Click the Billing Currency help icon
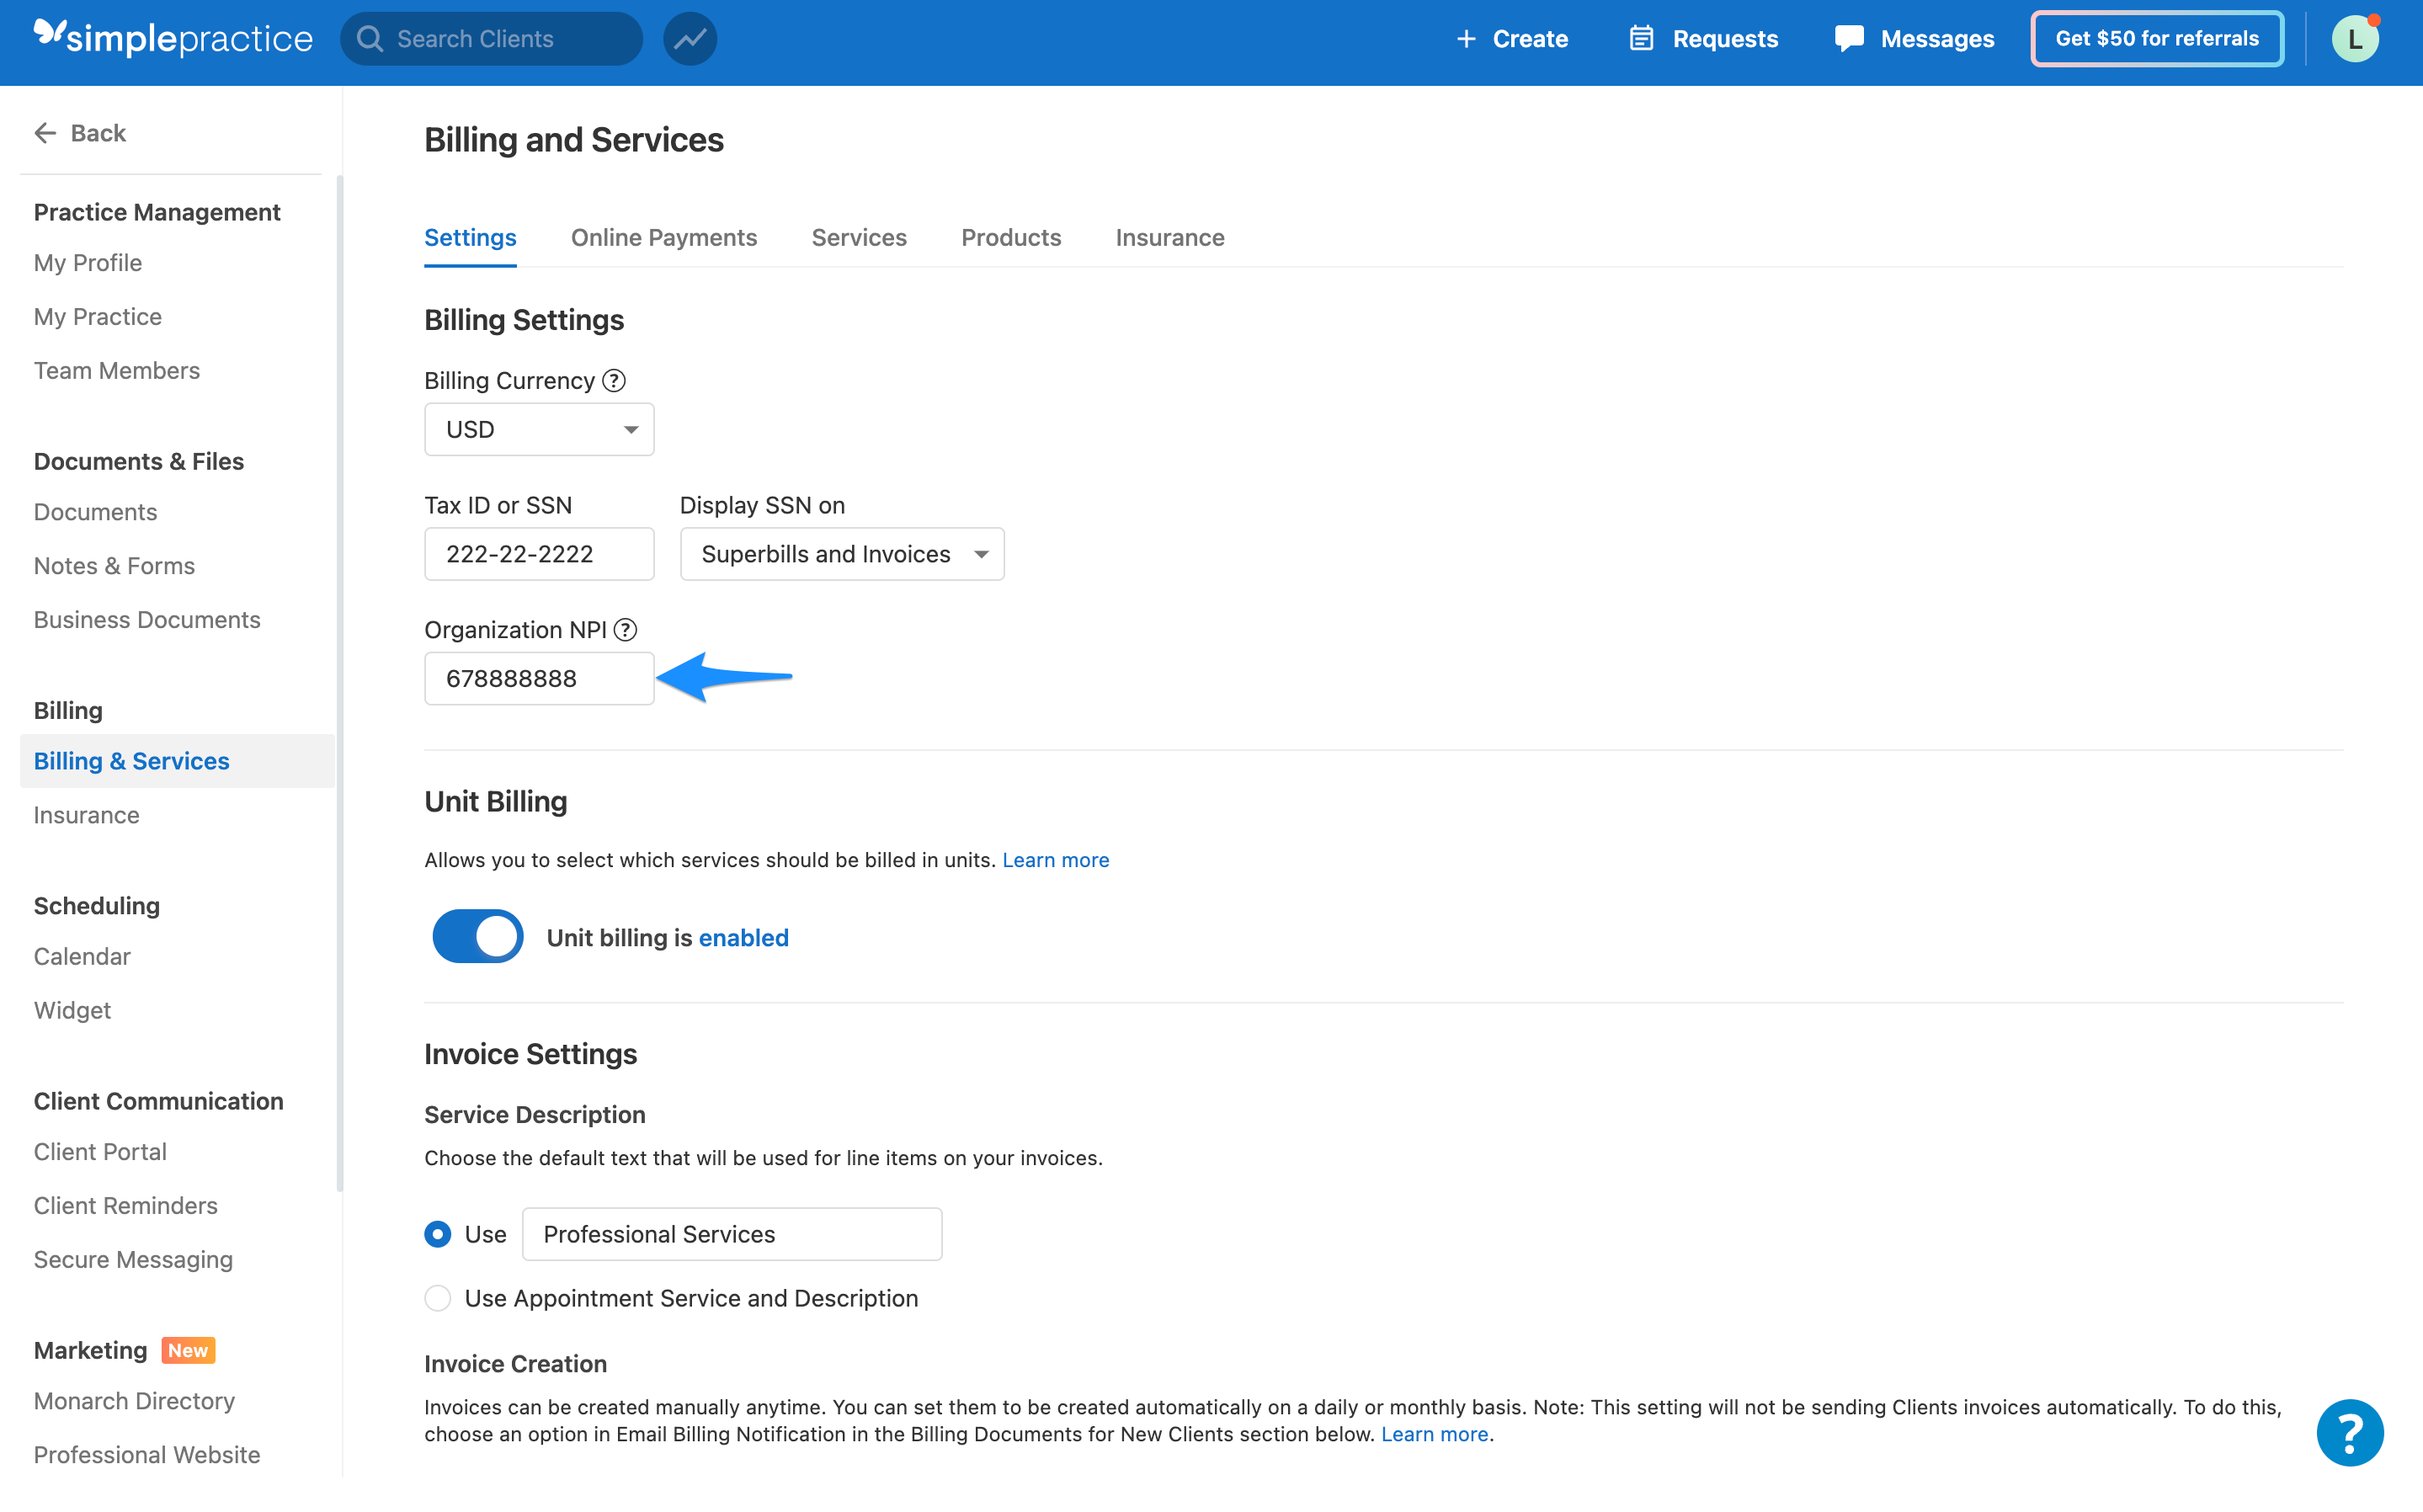The width and height of the screenshot is (2423, 1512). [x=614, y=380]
